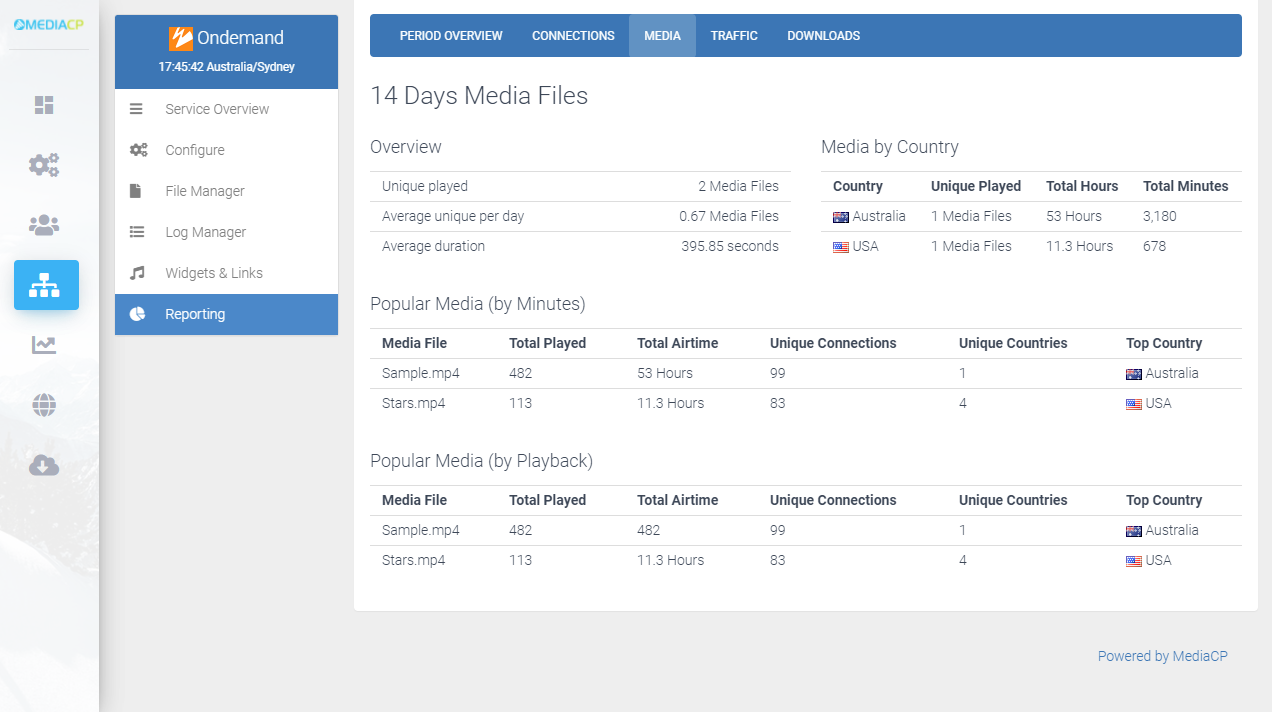
Task: Click Australia flag in Popular Media by Minutes
Action: 1134,374
